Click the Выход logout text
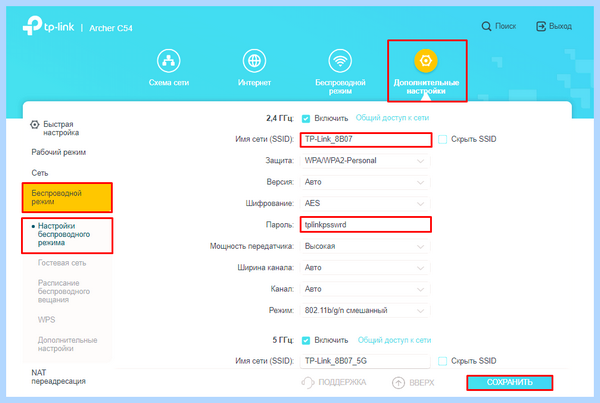 (x=560, y=26)
